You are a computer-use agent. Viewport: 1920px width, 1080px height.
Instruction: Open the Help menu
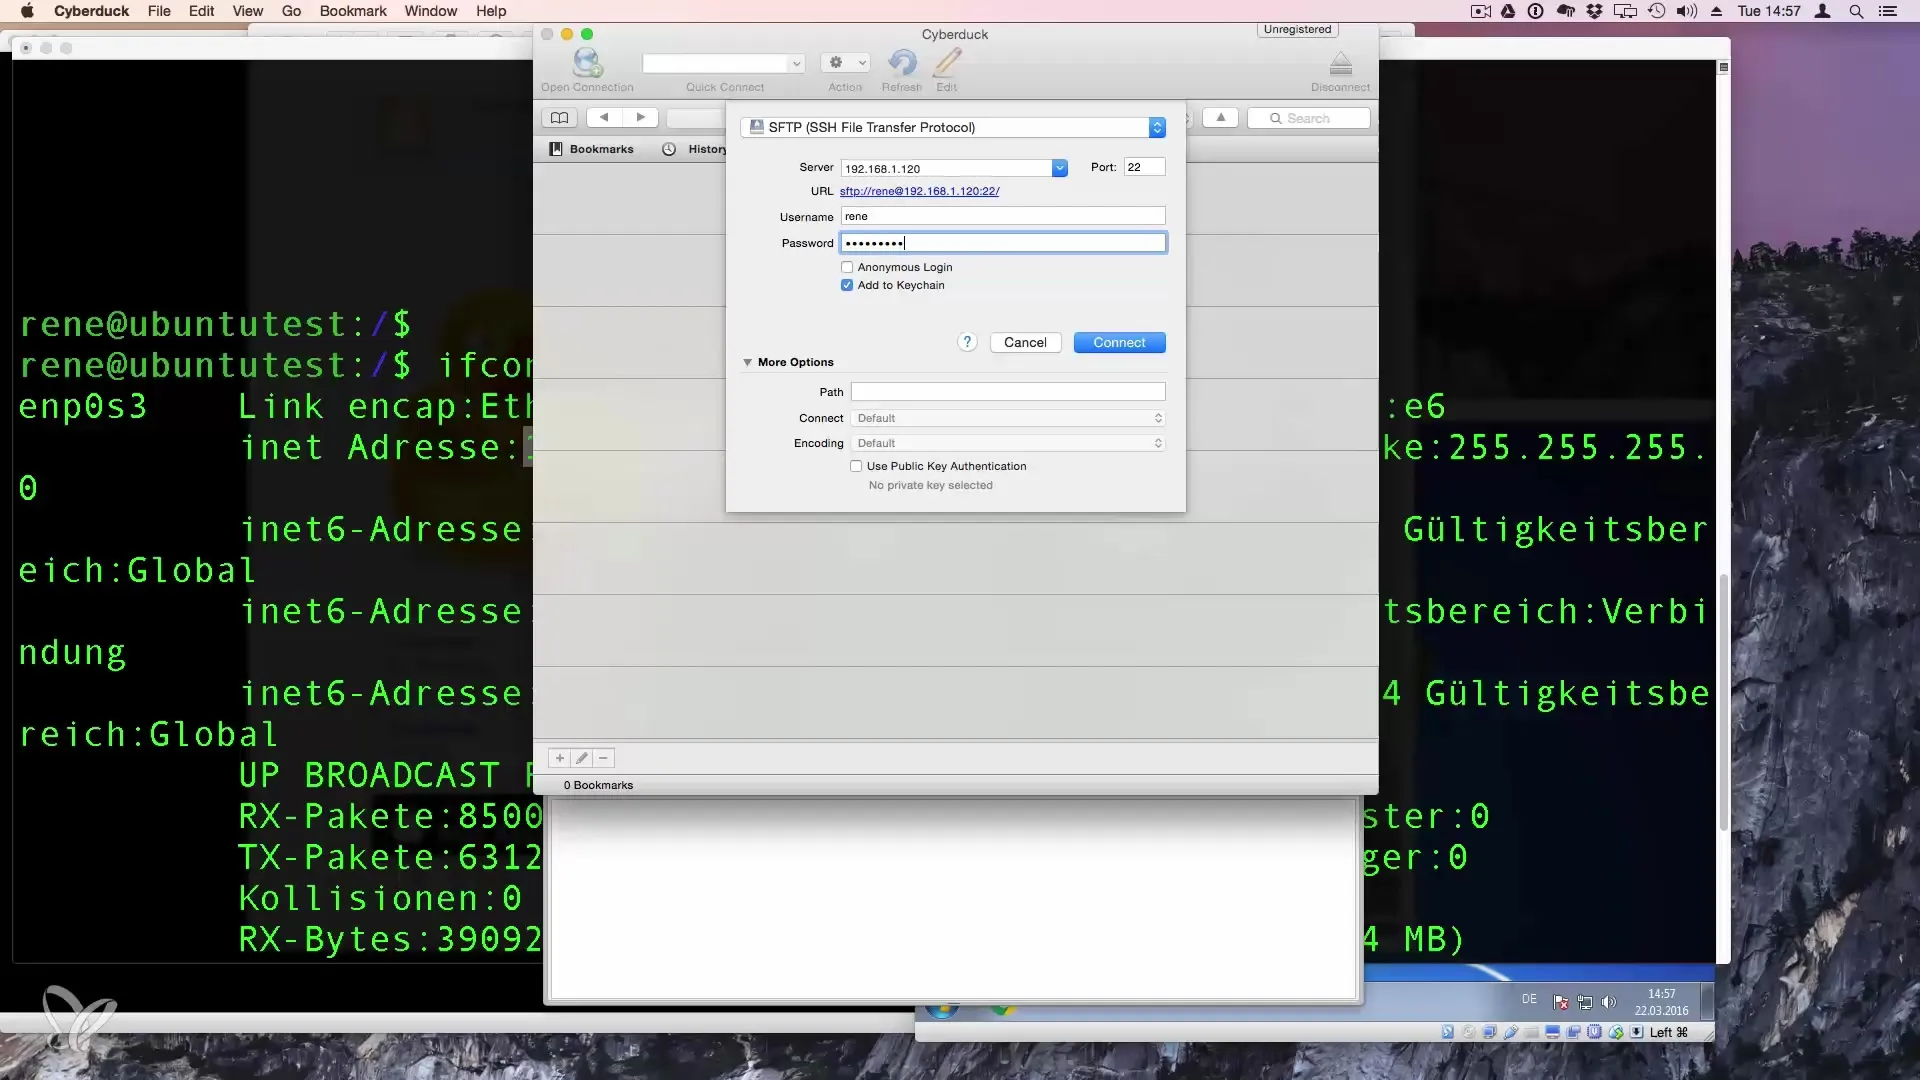pos(490,11)
